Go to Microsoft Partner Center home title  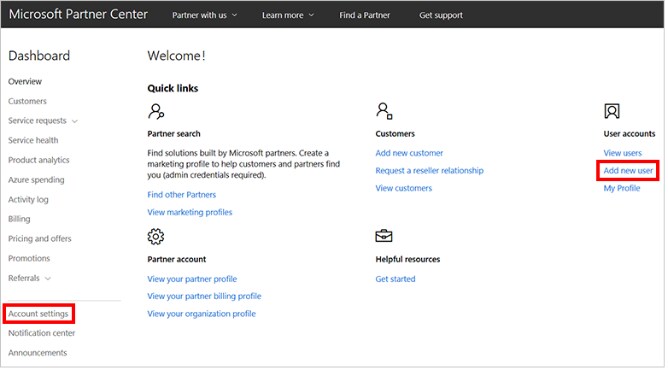point(78,14)
